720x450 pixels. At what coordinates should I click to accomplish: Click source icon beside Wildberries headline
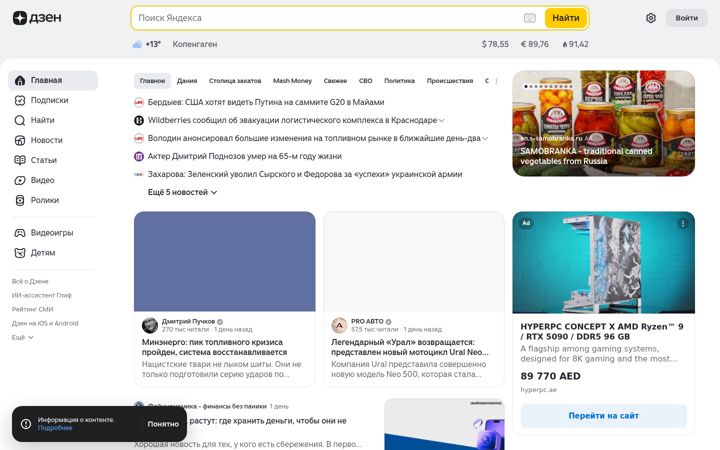[x=139, y=120]
